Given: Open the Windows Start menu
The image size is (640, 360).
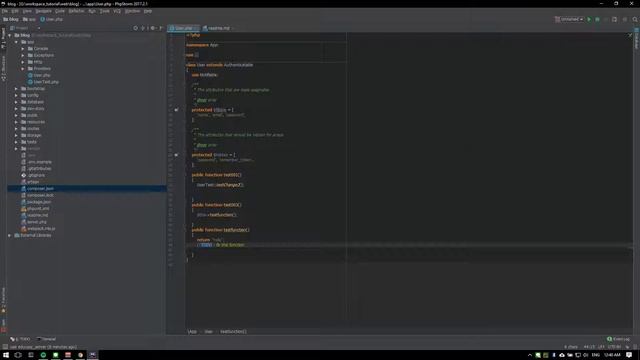Looking at the screenshot, I should [6, 355].
